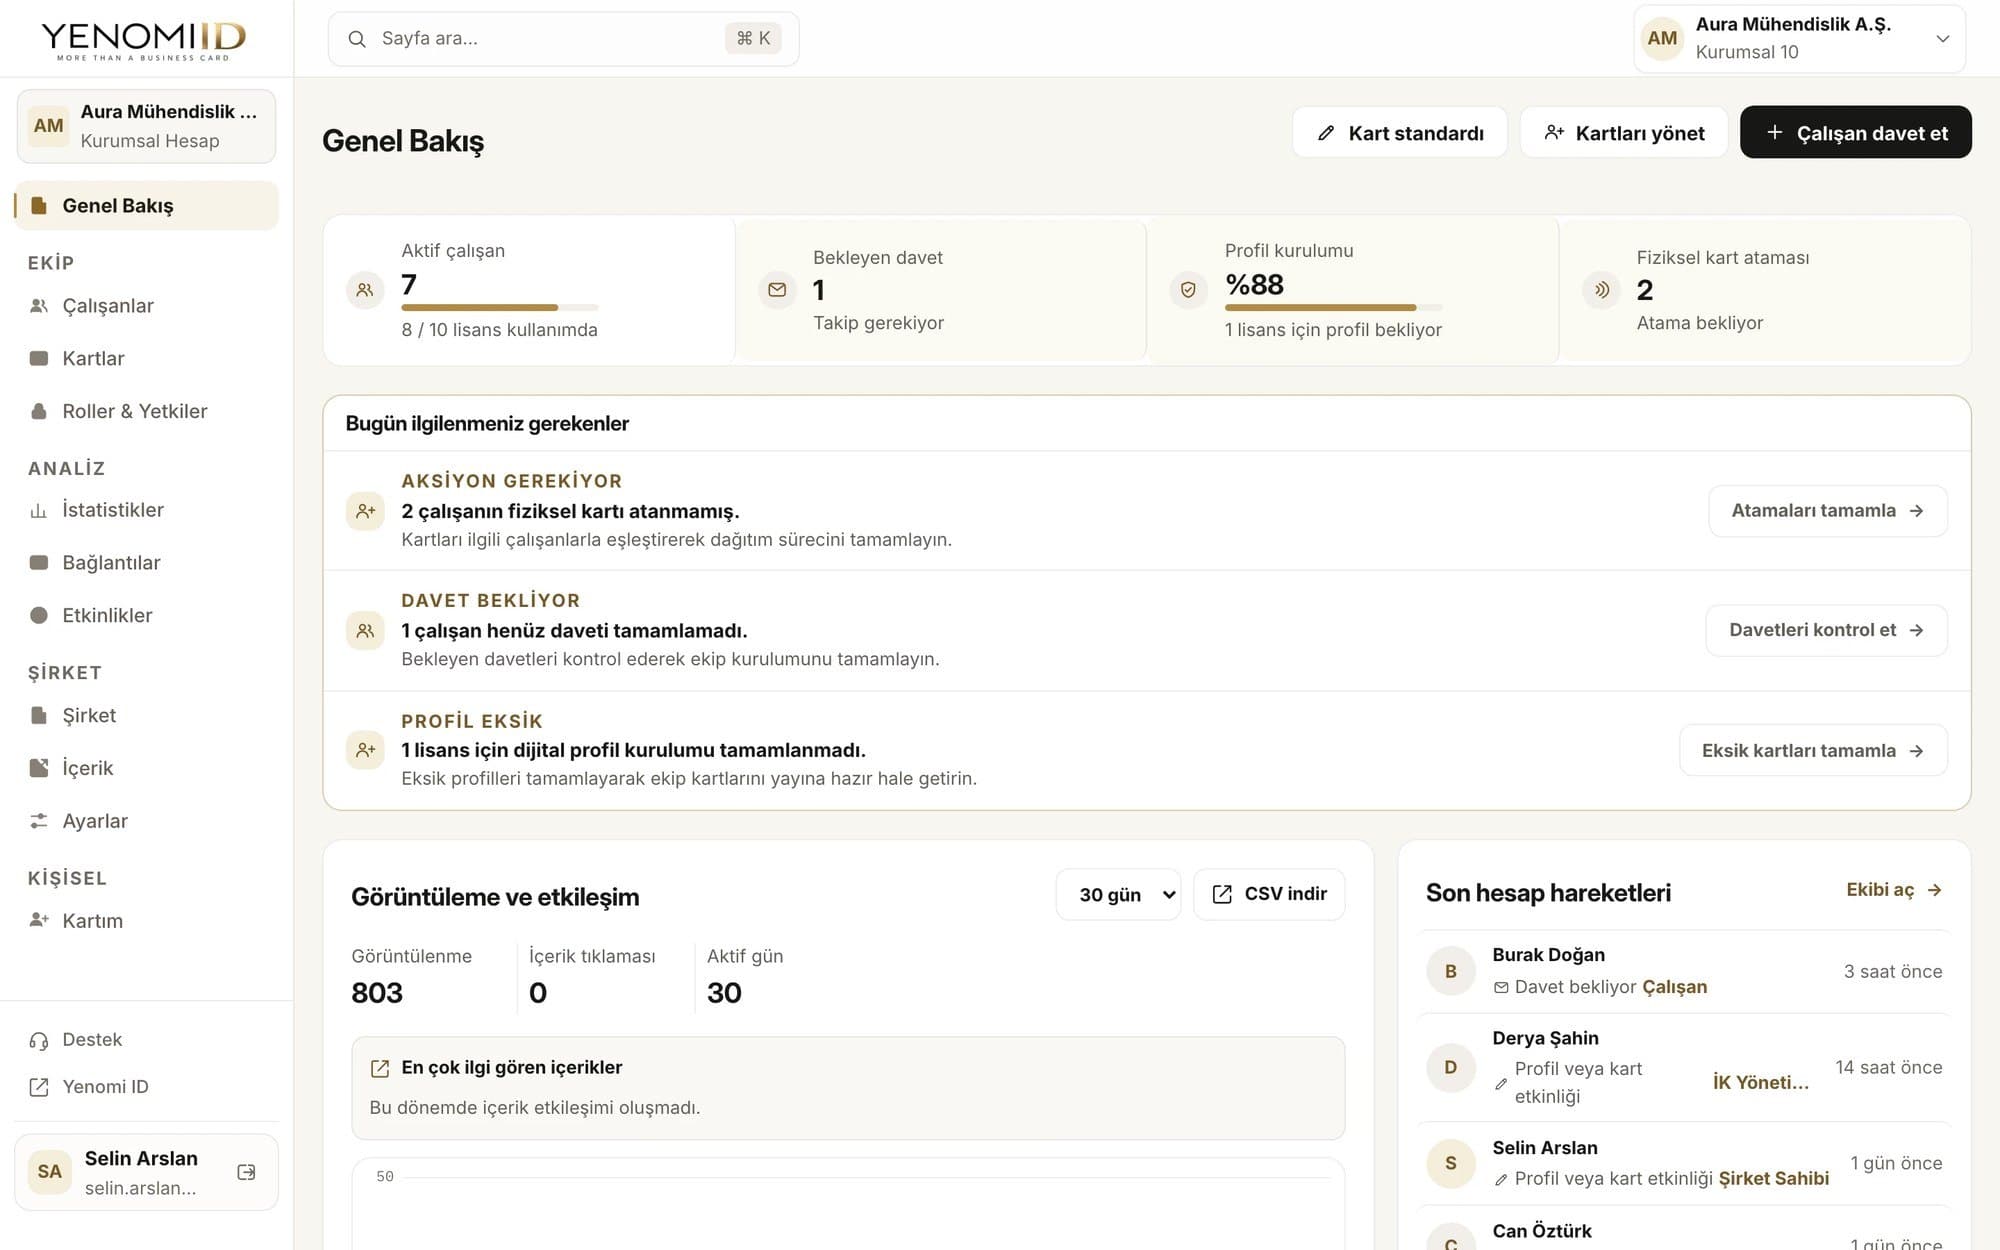Click the Ekibi aç link
This screenshot has height=1250, width=2000.
click(1894, 890)
